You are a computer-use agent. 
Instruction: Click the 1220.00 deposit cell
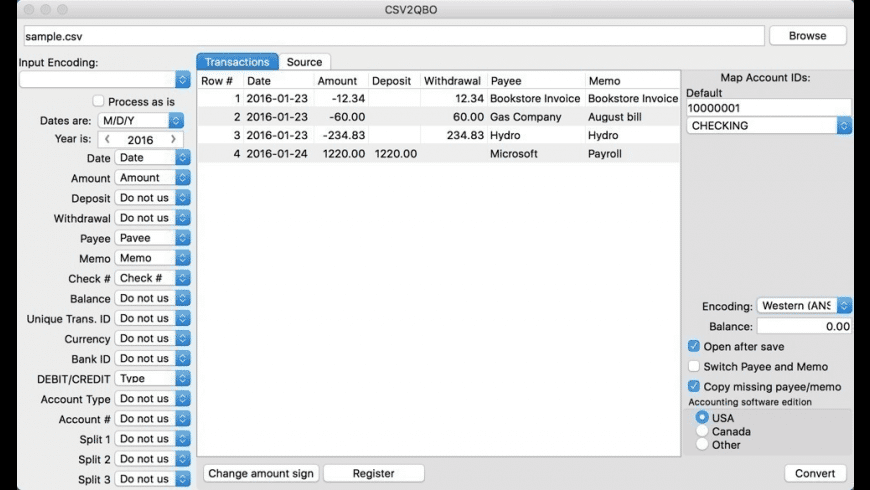coord(394,154)
